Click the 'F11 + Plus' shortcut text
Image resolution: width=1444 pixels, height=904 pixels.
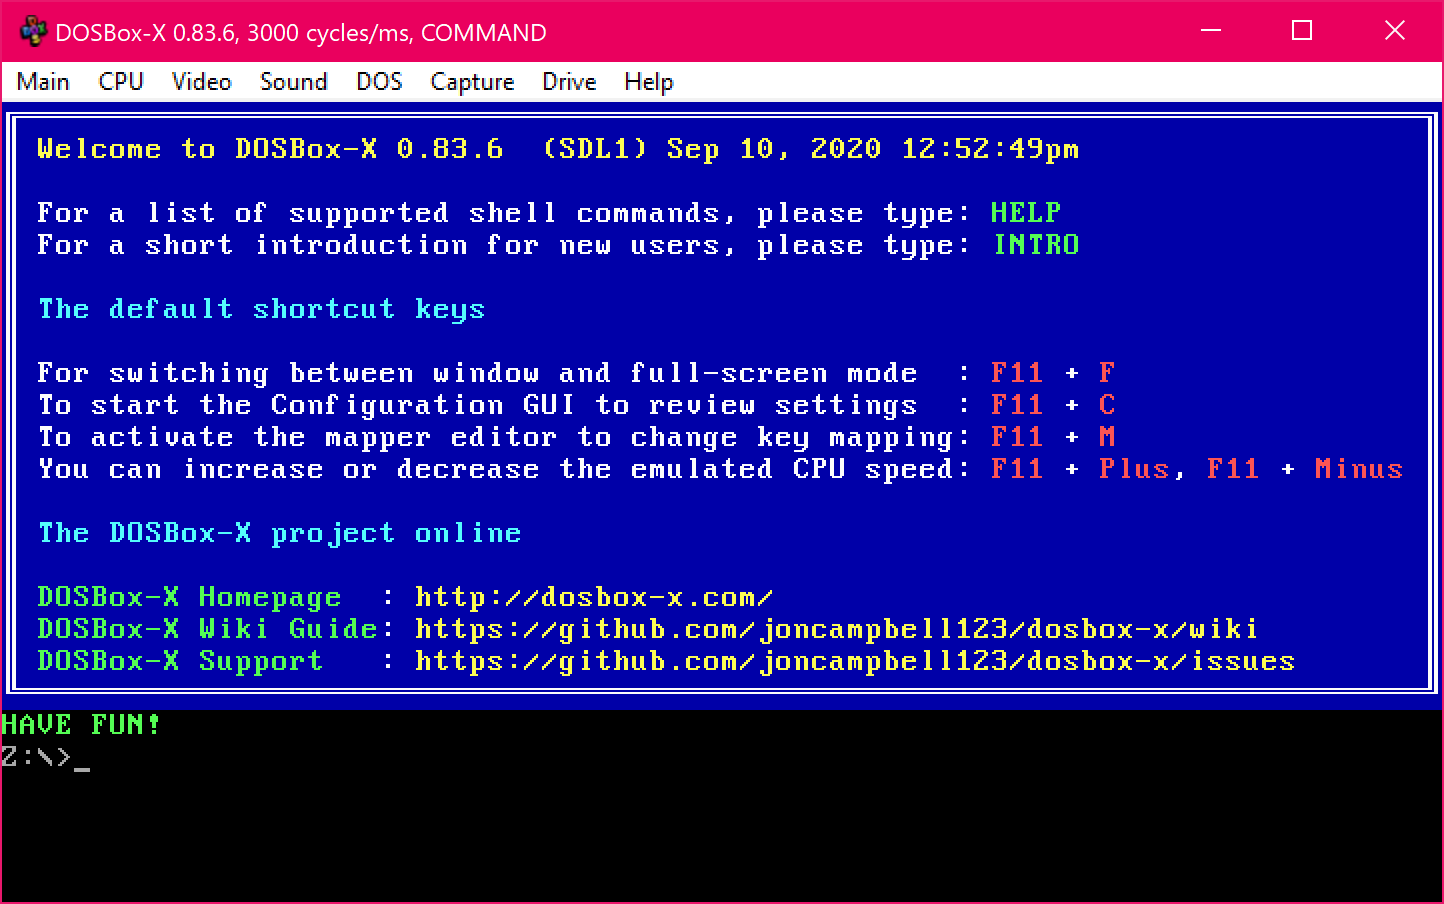point(1080,469)
